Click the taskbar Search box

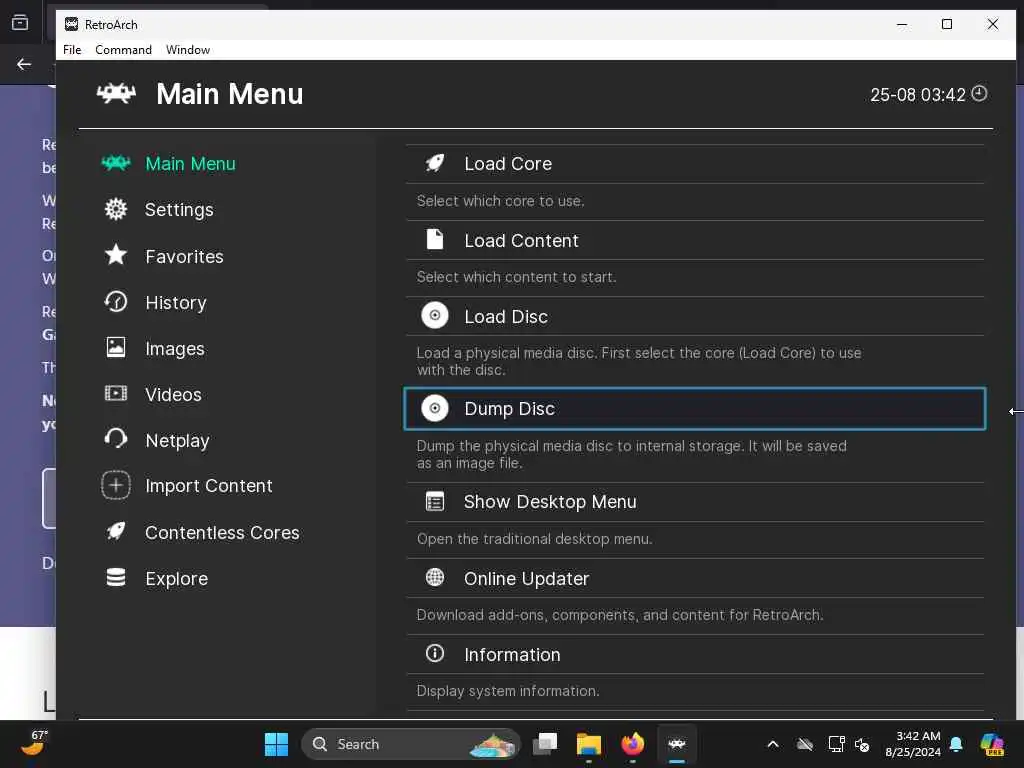[411, 744]
